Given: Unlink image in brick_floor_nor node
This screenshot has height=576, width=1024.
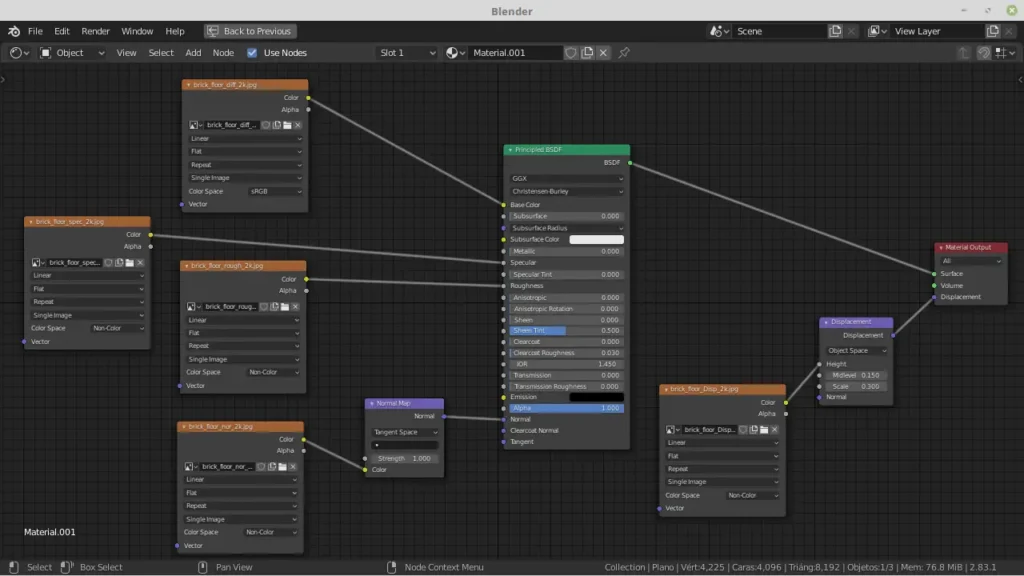Looking at the screenshot, I should (293, 467).
